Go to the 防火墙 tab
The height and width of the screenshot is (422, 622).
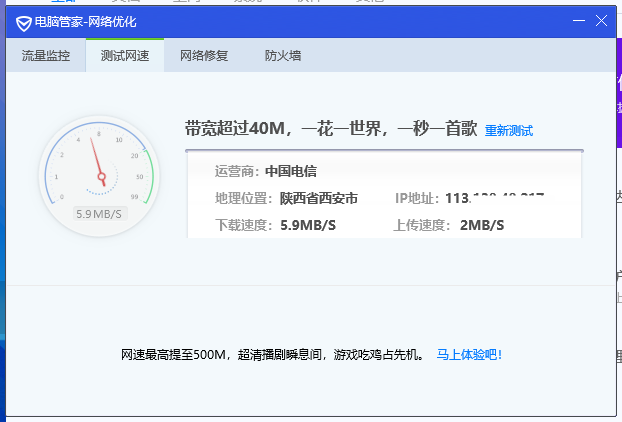tap(283, 56)
